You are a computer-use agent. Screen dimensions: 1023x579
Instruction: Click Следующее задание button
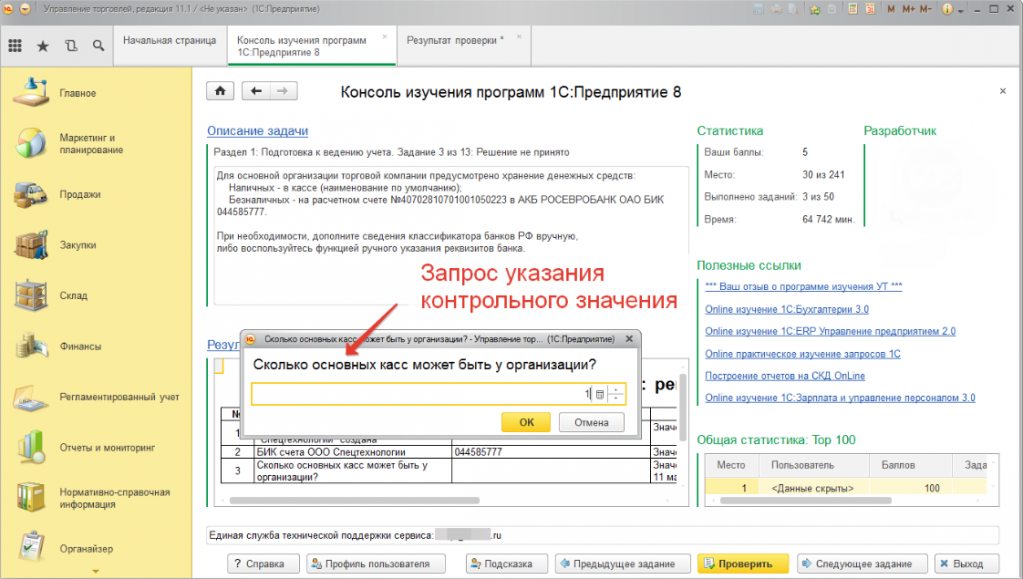862,563
